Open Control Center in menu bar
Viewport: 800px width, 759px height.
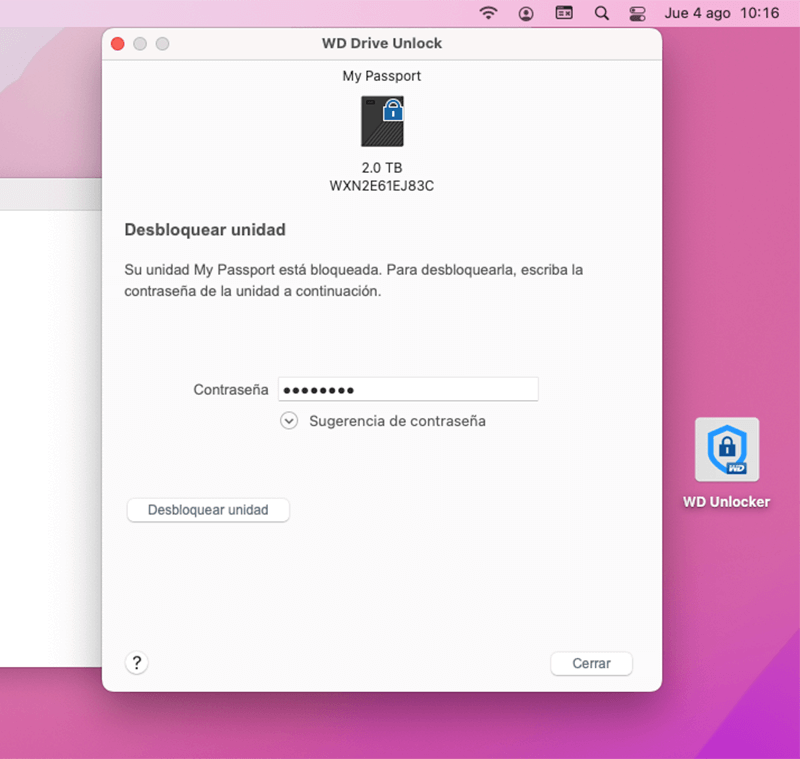point(637,13)
